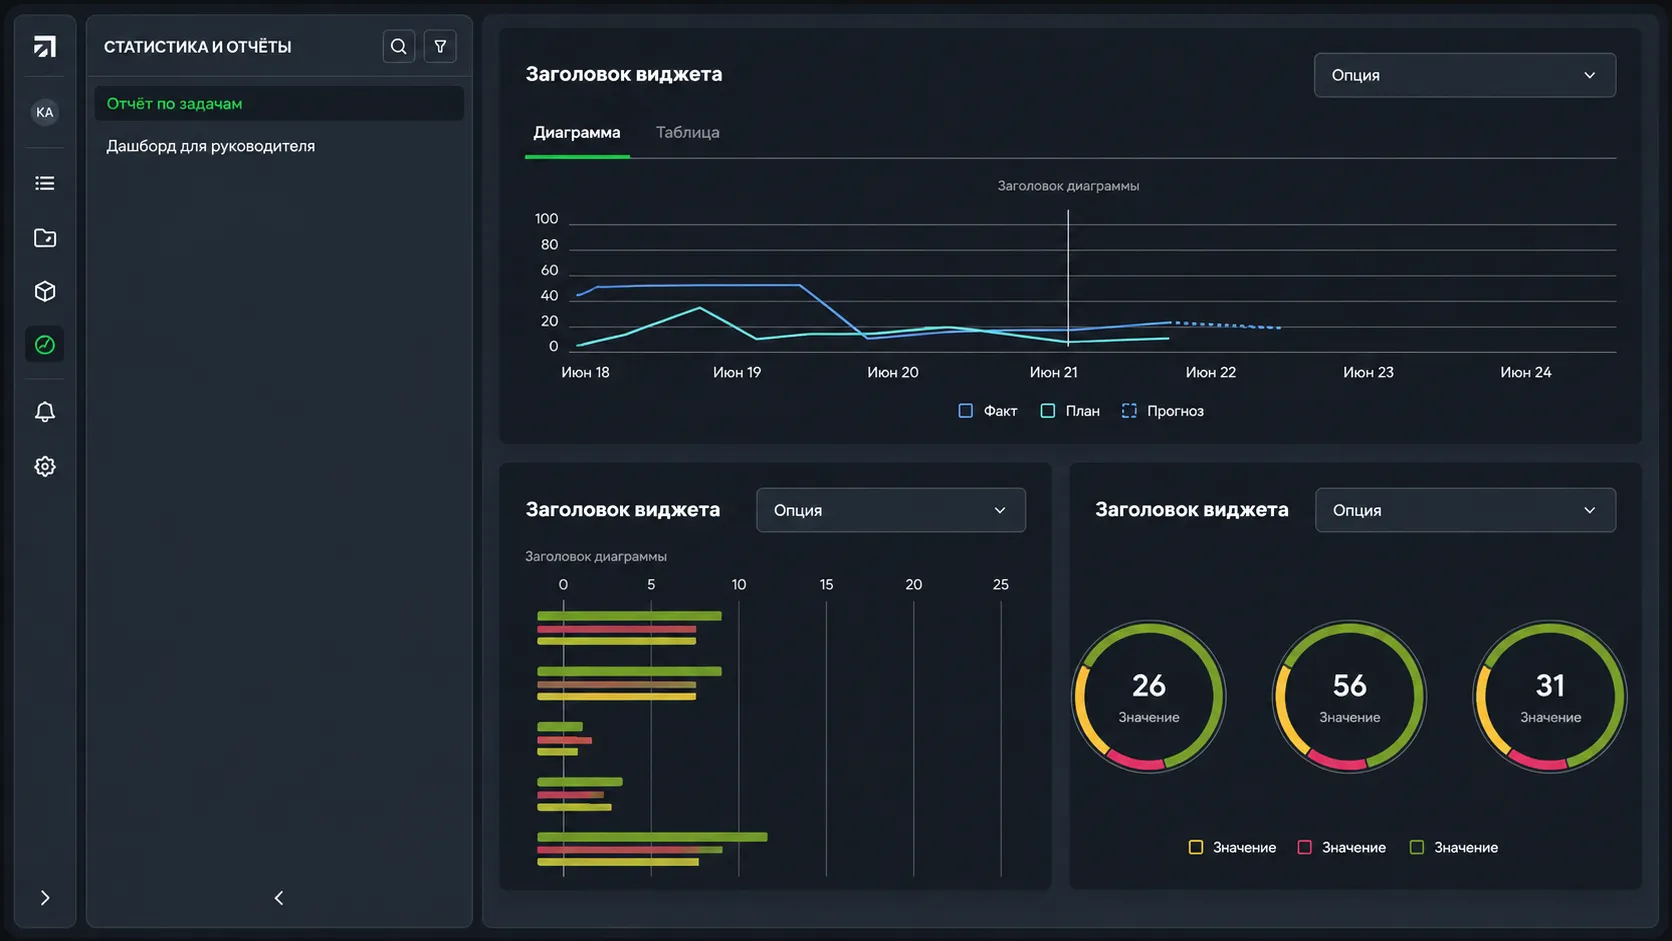Toggle the План legend checkbox
1672x941 pixels.
pos(1048,411)
